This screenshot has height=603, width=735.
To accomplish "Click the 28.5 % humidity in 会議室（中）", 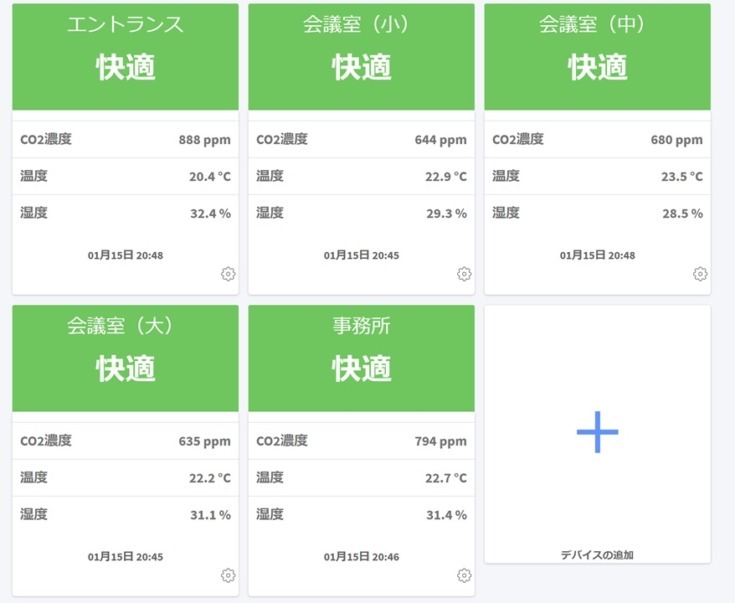I will tap(681, 213).
